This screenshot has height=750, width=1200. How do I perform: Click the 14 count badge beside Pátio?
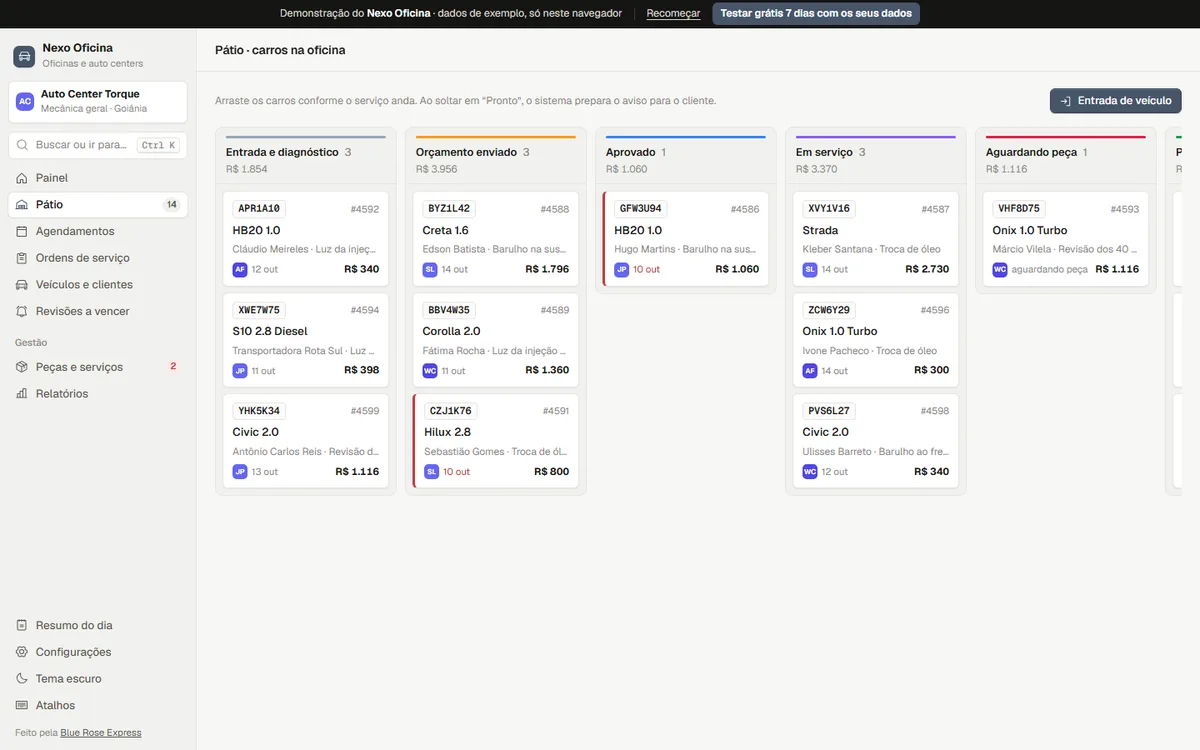pyautogui.click(x=172, y=205)
